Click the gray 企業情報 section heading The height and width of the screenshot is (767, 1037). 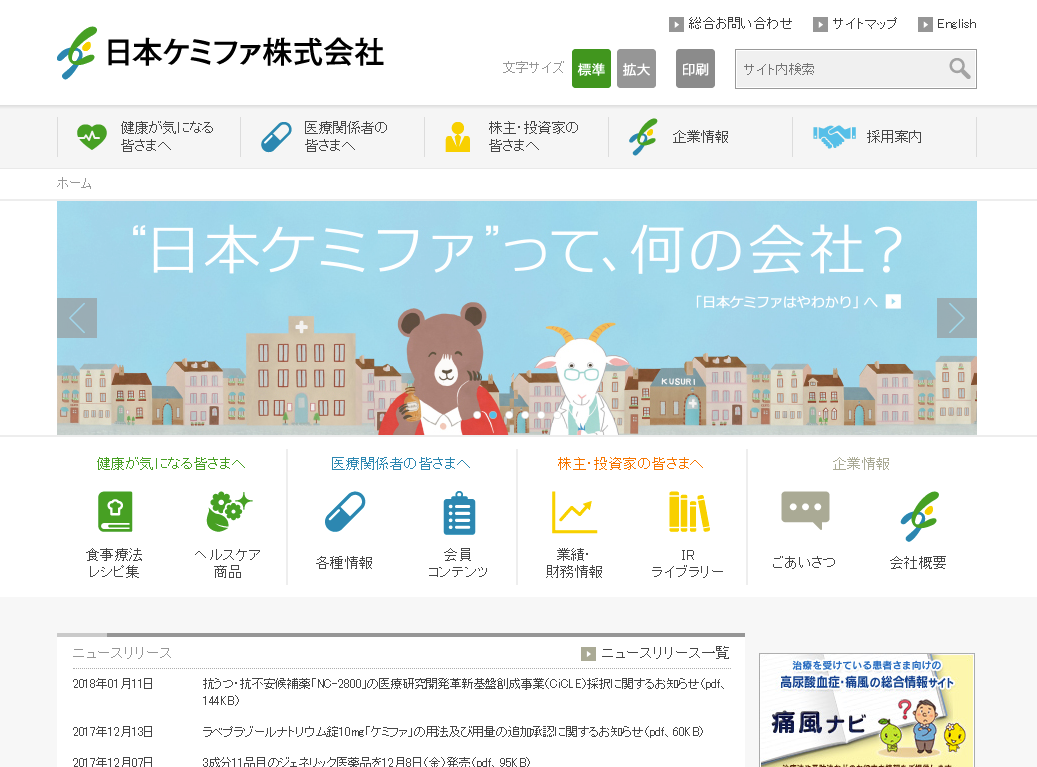(x=861, y=464)
